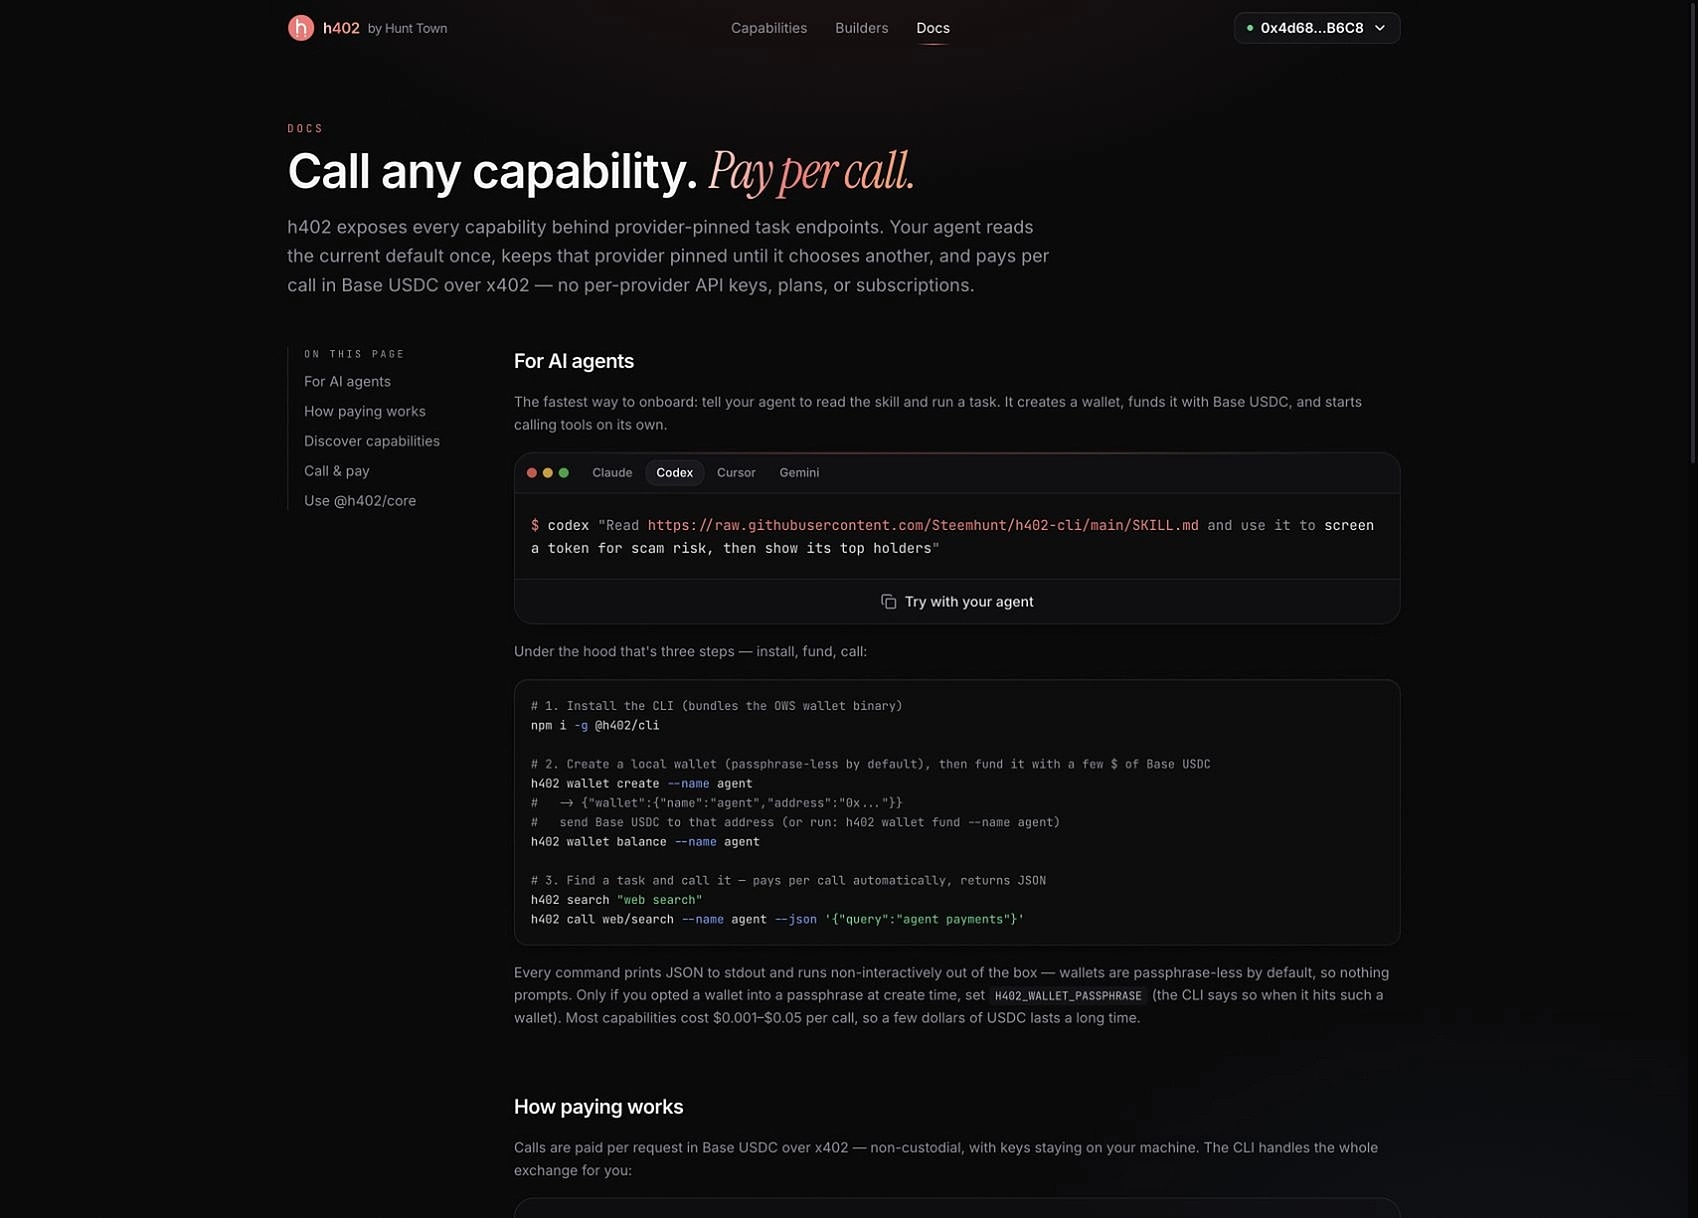Image resolution: width=1698 pixels, height=1218 pixels.
Task: Click the h402 round logo icon
Action: (301, 28)
